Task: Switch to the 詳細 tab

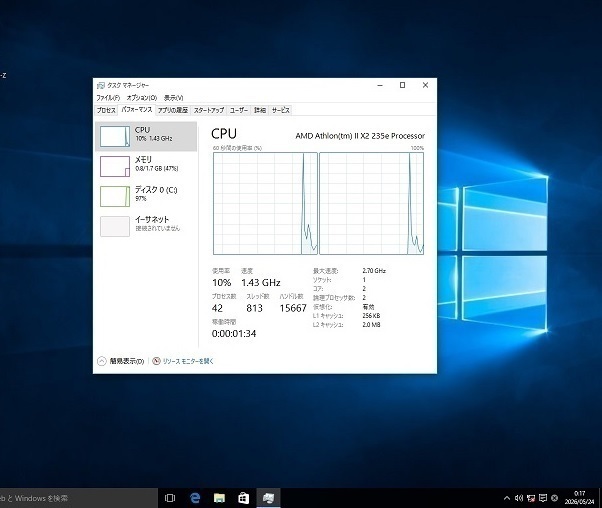Action: (260, 110)
